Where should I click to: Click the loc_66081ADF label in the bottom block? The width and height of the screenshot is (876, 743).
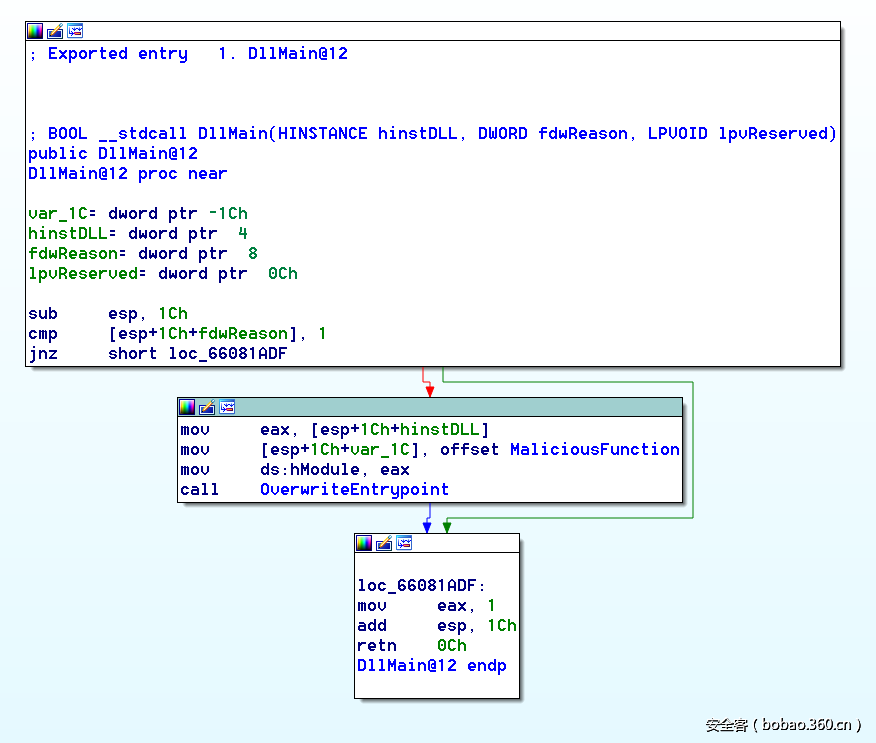(x=420, y=586)
